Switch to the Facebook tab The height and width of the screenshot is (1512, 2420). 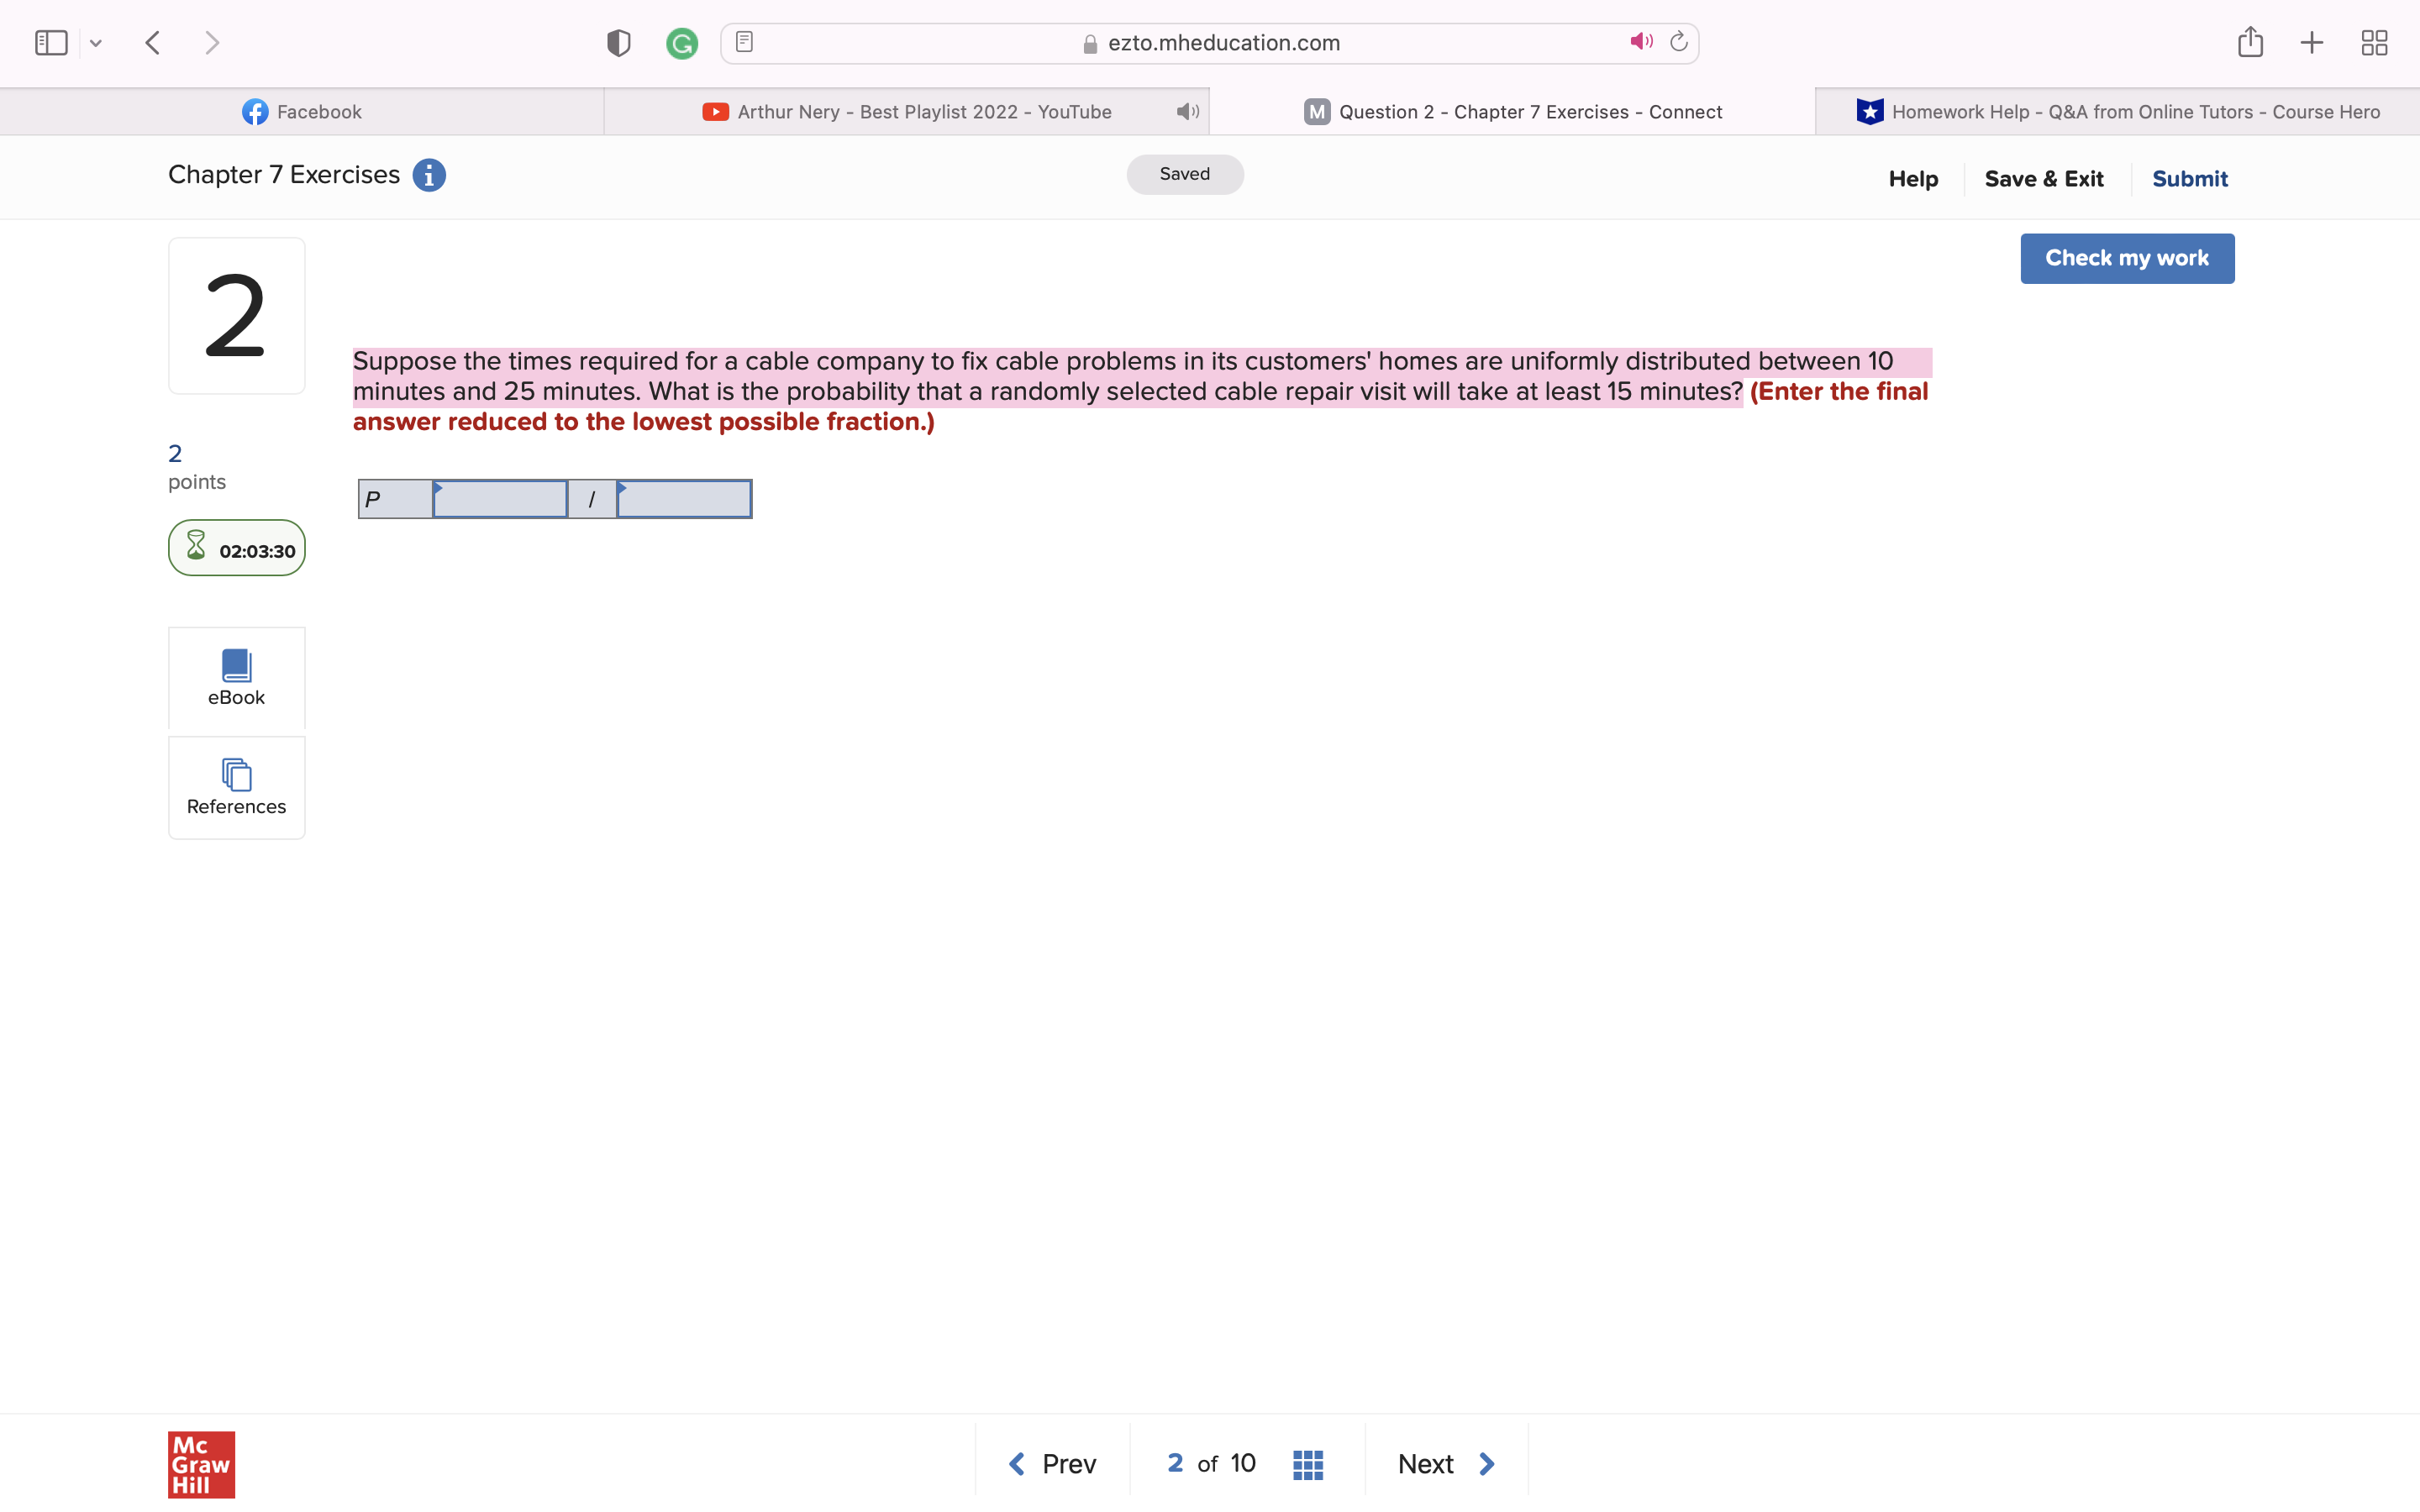300,111
